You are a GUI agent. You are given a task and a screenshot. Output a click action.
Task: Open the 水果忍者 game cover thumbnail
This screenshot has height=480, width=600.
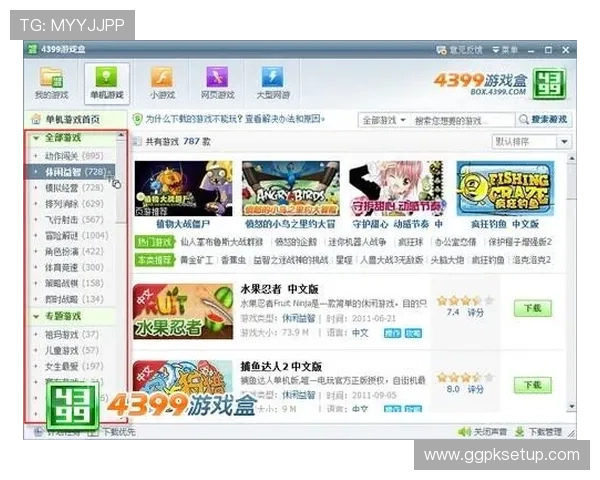click(x=183, y=312)
